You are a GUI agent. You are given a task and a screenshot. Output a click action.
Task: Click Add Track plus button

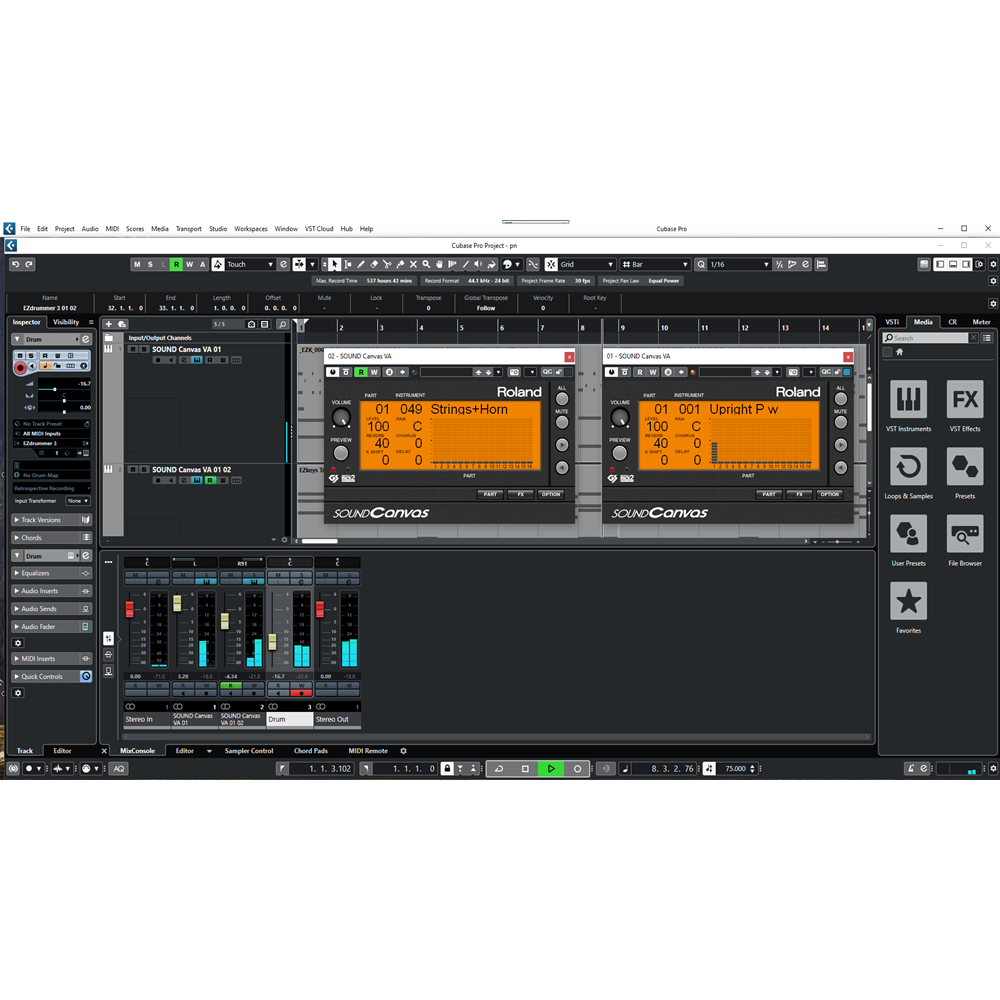(109, 324)
